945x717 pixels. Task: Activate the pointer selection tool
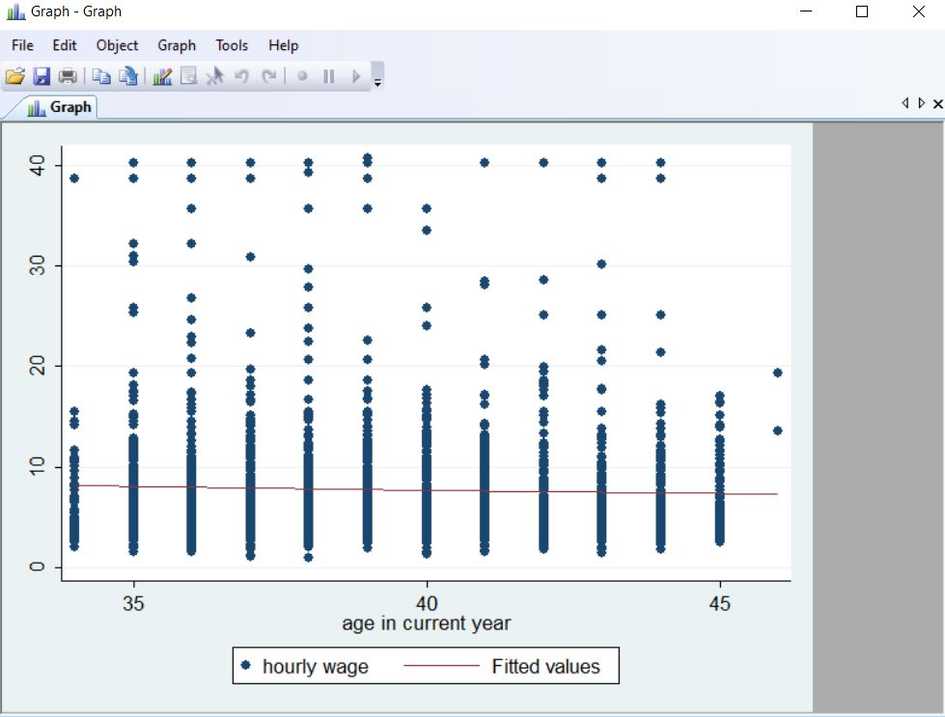pyautogui.click(x=214, y=76)
